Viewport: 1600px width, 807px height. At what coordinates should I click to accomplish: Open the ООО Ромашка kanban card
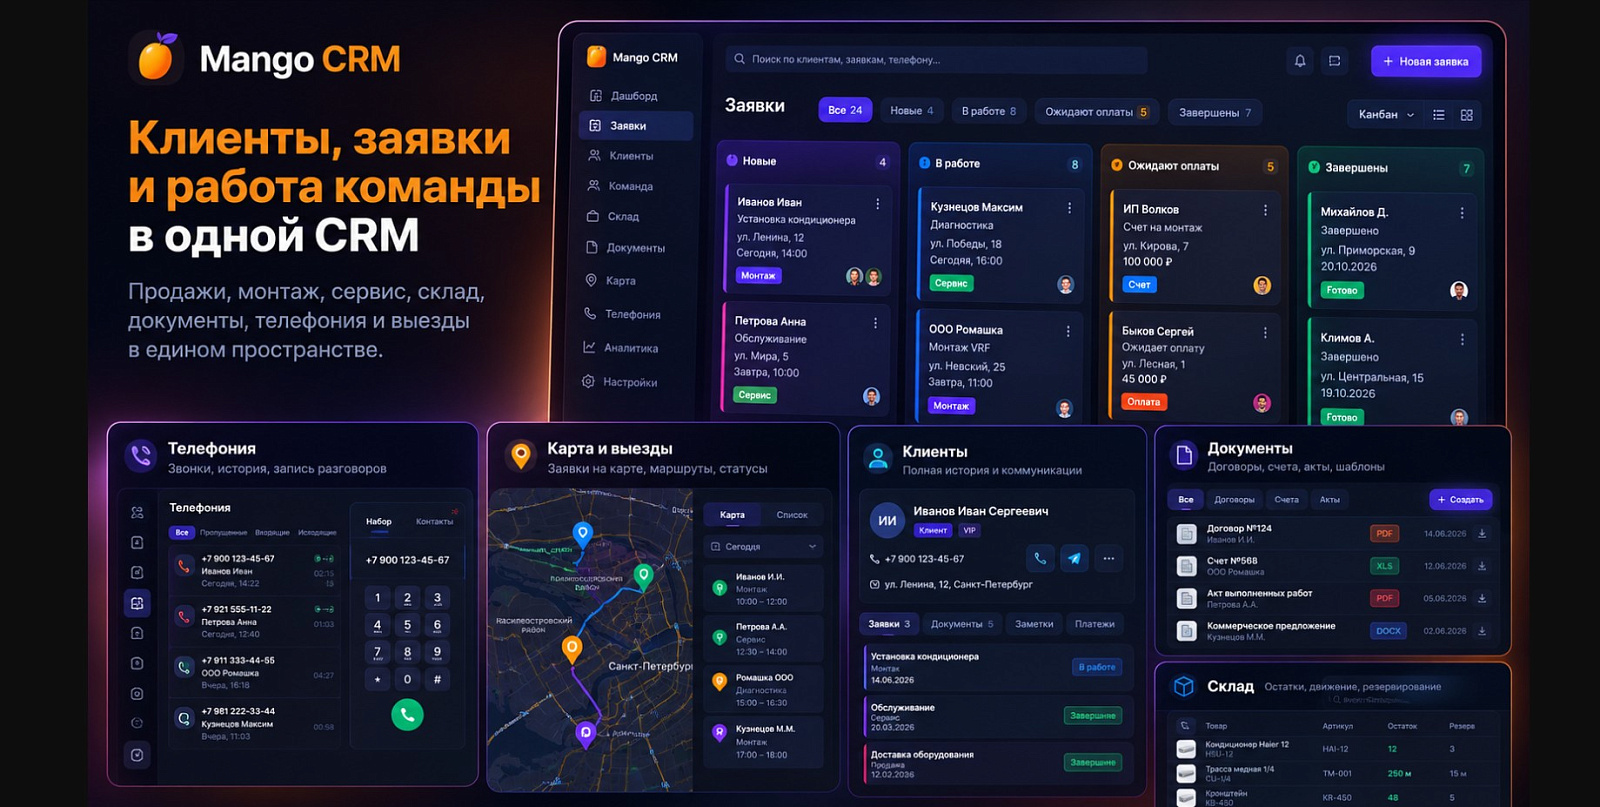click(998, 365)
